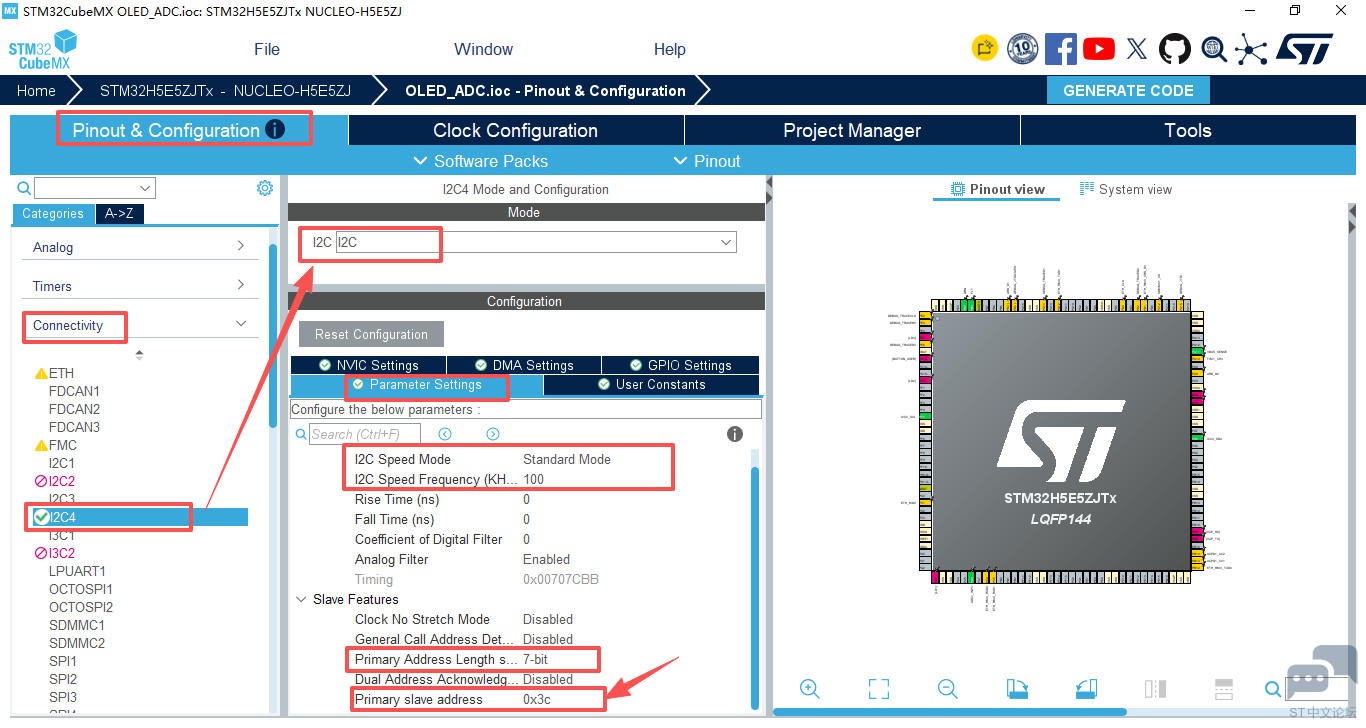Open the Software Packs dropdown
Viewport: 1366px width, 728px height.
(480, 161)
